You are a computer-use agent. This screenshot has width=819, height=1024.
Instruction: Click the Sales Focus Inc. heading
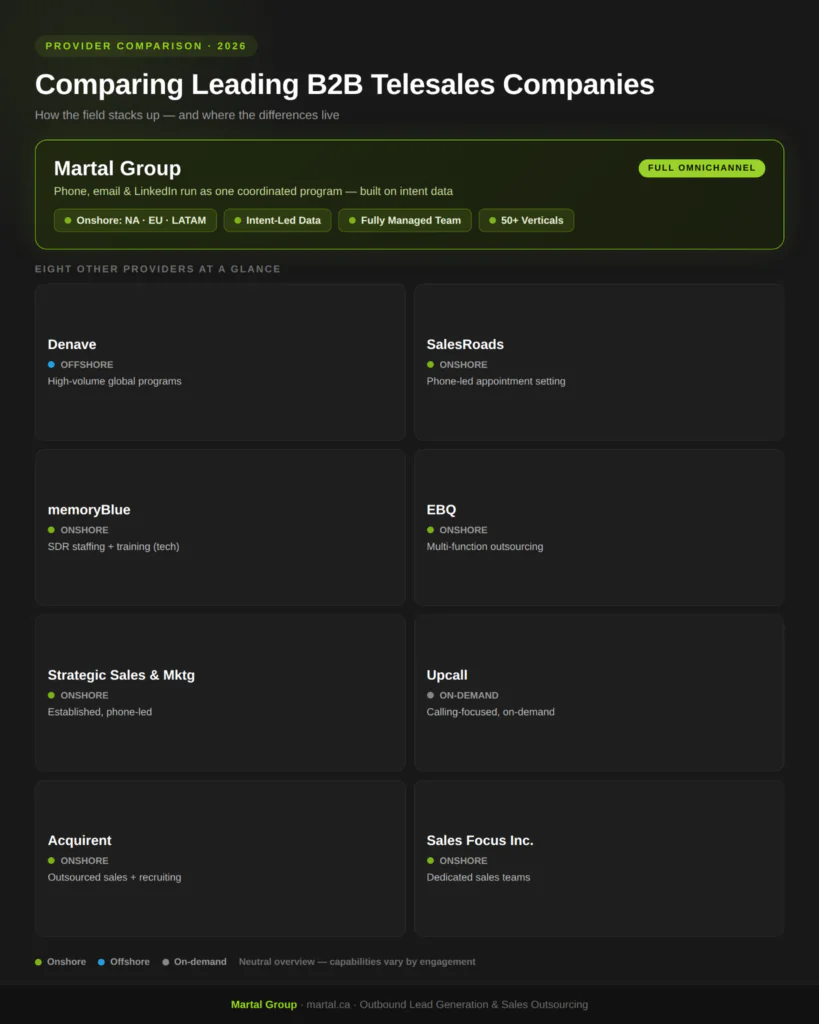(x=479, y=840)
